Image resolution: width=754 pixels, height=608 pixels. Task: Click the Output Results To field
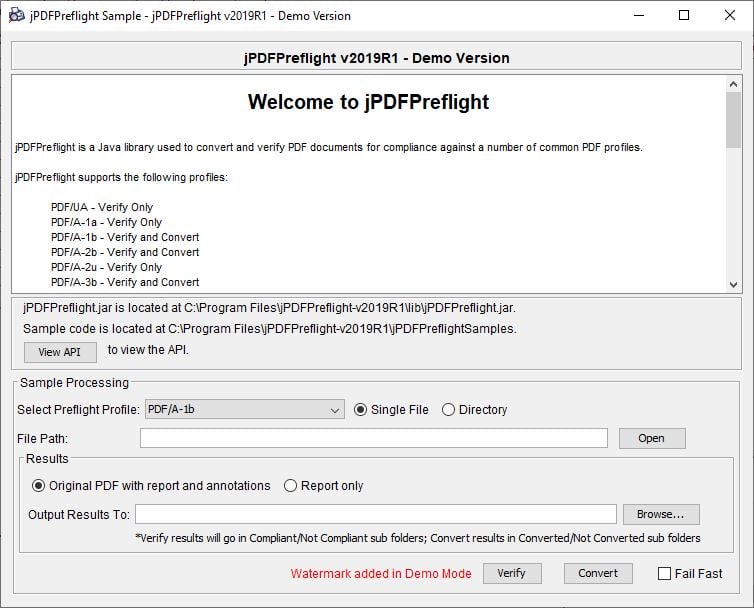click(x=376, y=514)
